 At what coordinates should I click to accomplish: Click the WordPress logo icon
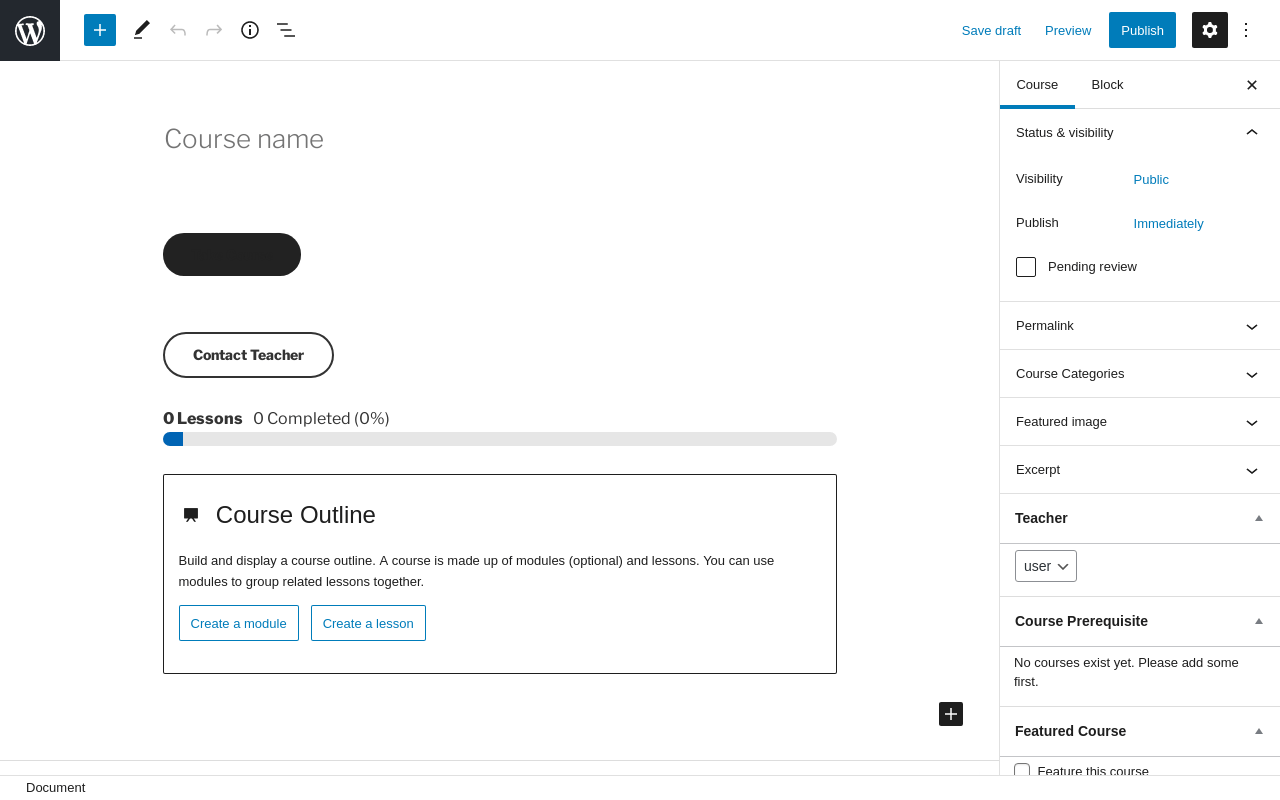[30, 30]
